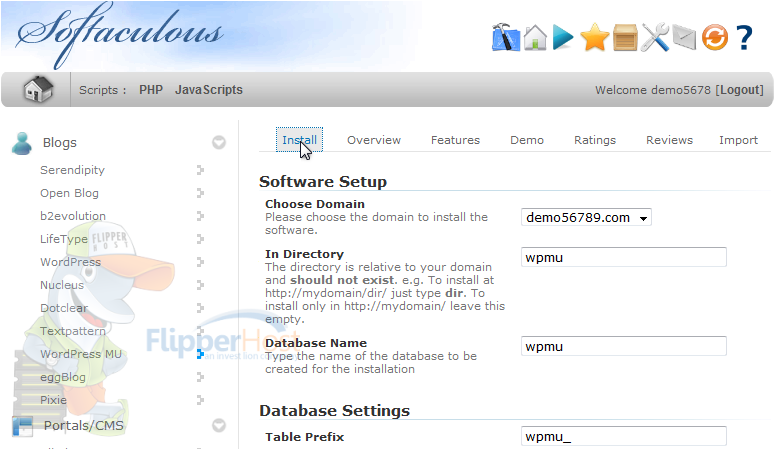Viewport: 776px width, 450px height.
Task: Select WordPress in the Blogs list
Action: (x=70, y=262)
